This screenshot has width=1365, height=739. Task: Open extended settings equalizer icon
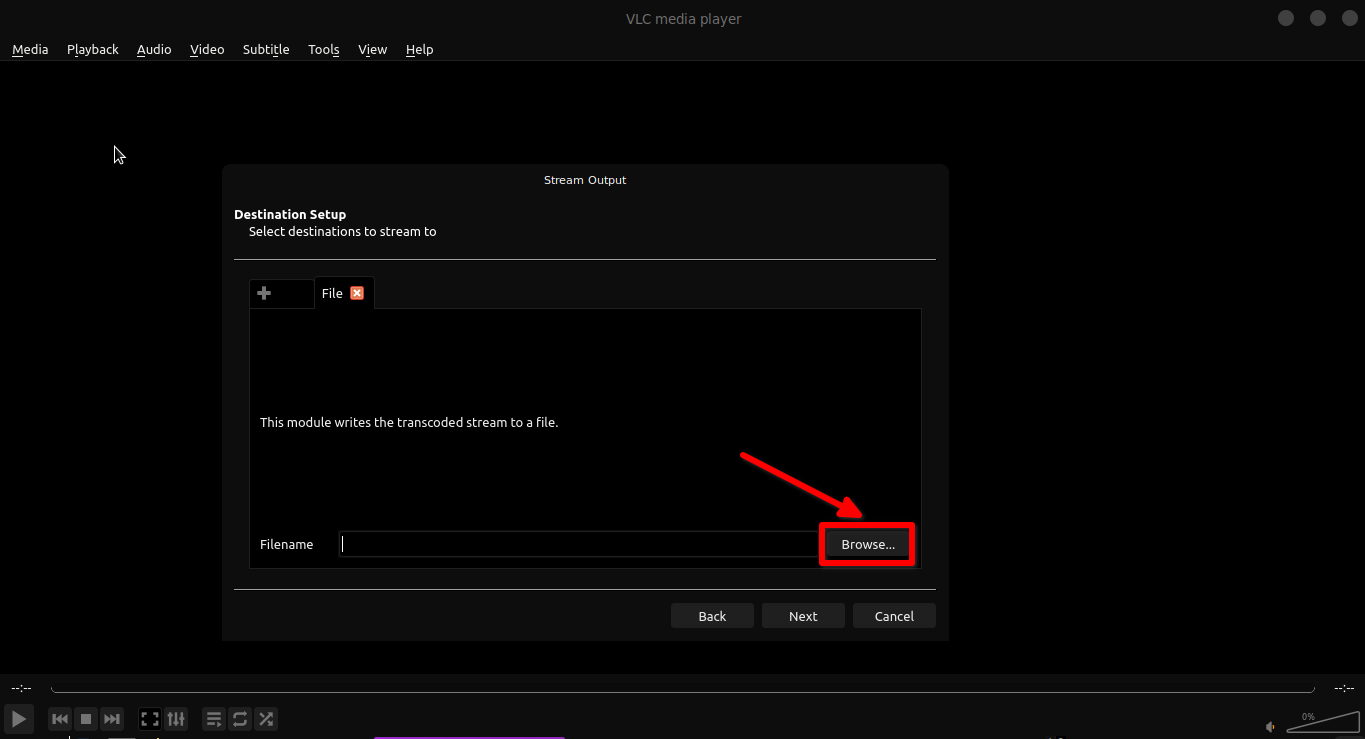[x=176, y=718]
